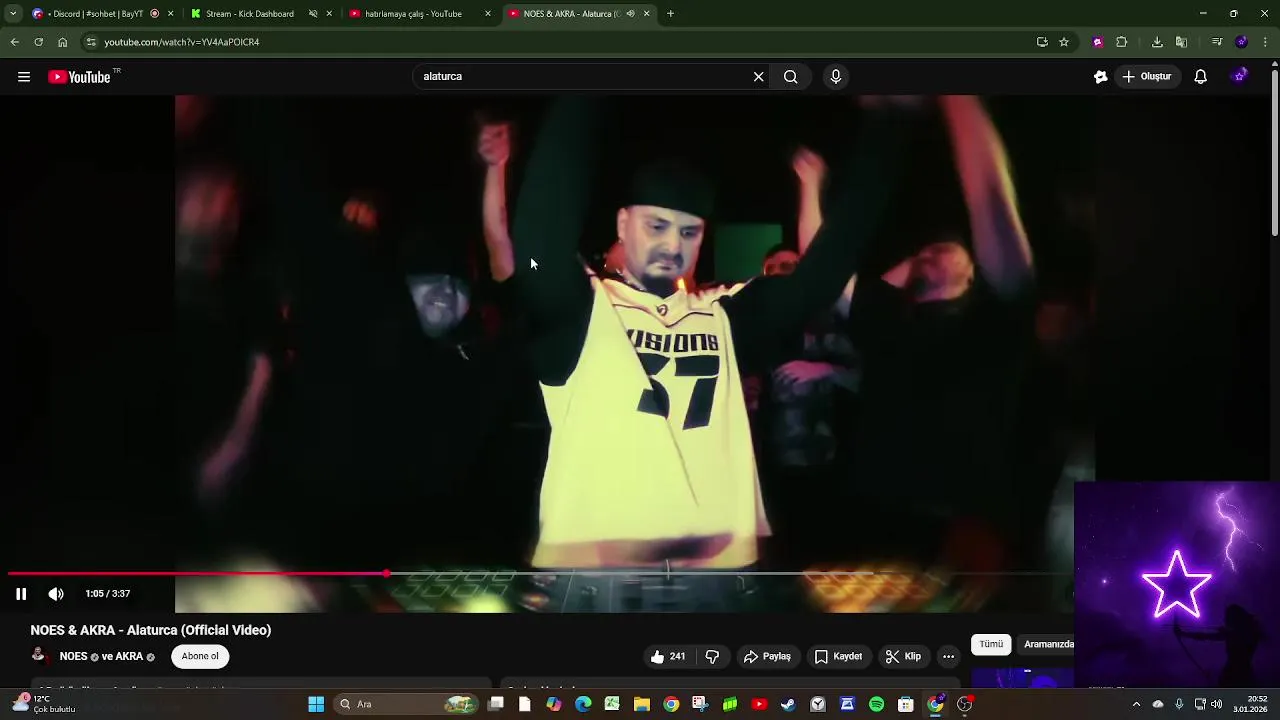Open the NOES channel link
The height and width of the screenshot is (720, 1280).
(74, 657)
